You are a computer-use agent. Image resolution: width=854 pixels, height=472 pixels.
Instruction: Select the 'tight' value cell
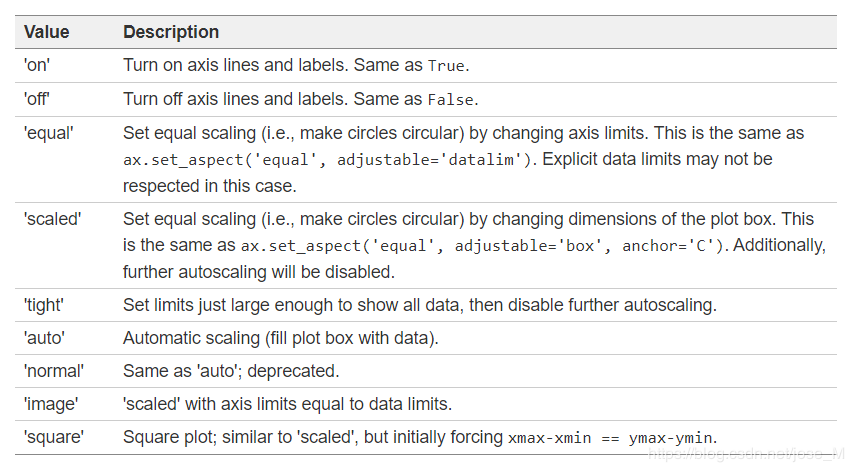42,305
